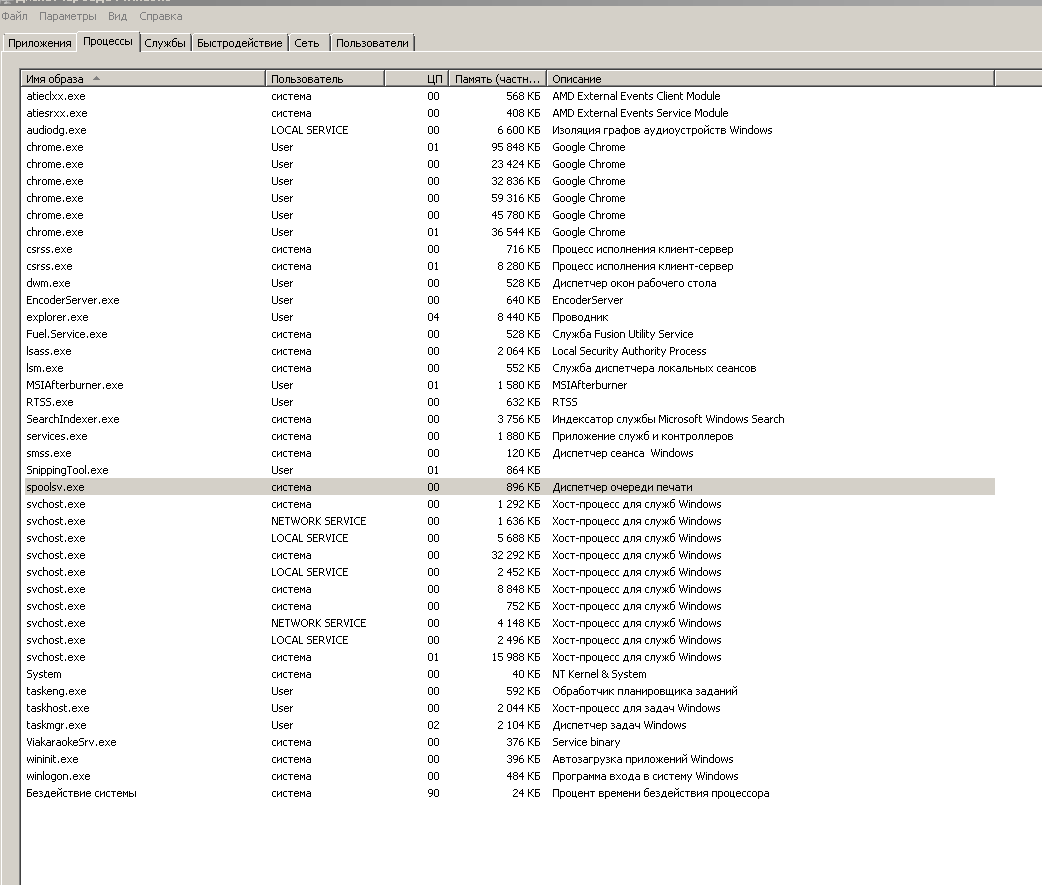Select csrss.exe using 8 280 КБ
1042x885 pixels.
click(x=510, y=266)
